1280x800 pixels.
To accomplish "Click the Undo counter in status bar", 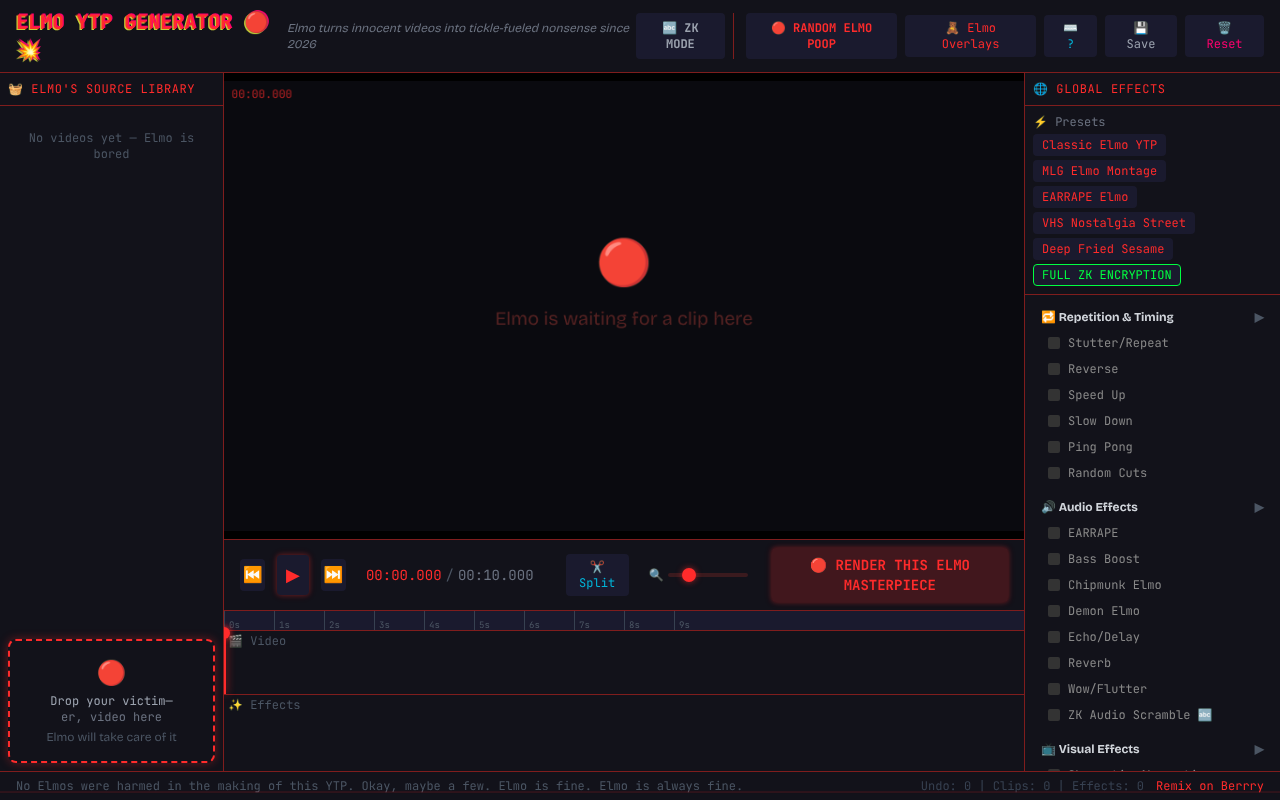I will (x=946, y=786).
